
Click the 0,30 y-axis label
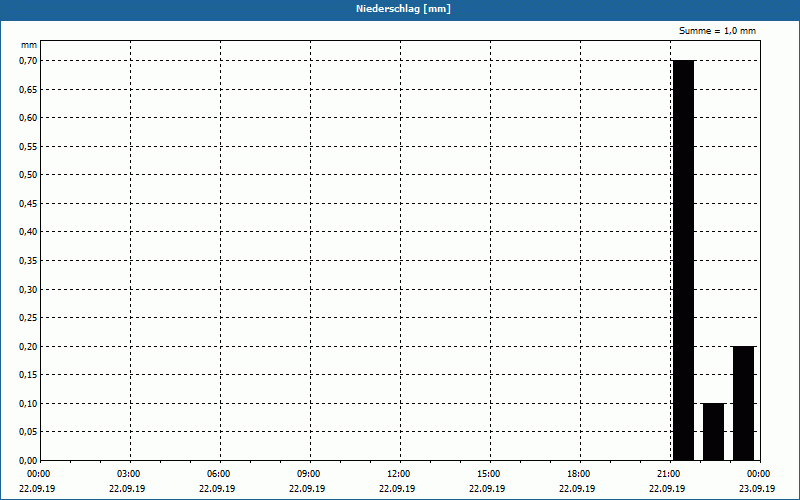[28, 289]
